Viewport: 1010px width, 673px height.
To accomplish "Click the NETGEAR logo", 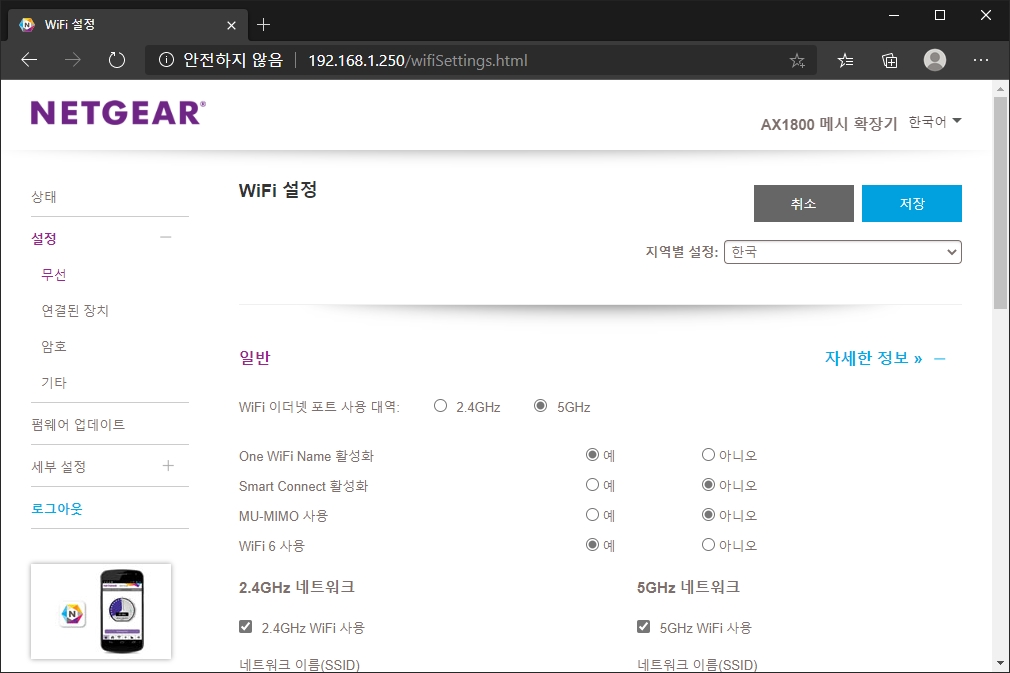I will pos(118,113).
